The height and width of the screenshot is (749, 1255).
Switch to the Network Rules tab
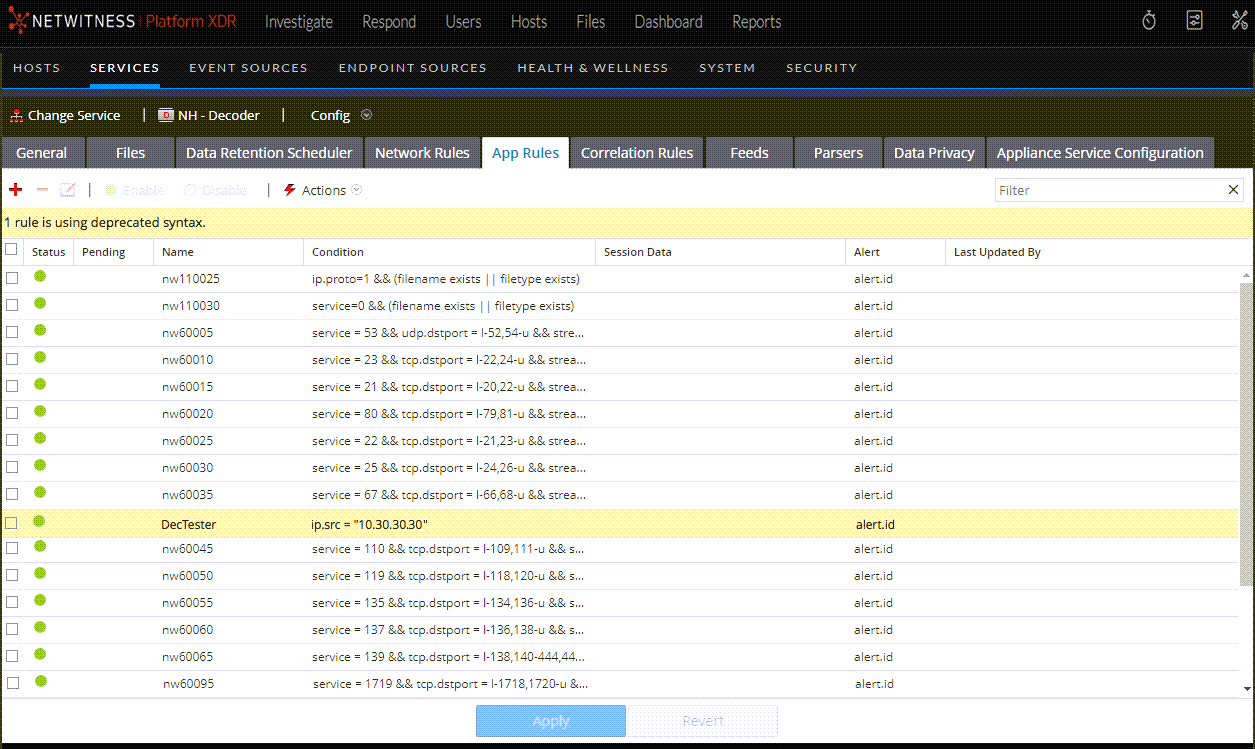coord(422,153)
